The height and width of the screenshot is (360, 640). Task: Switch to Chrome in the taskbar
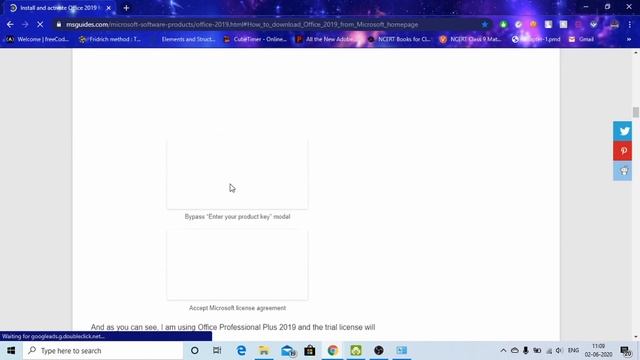pos(333,351)
